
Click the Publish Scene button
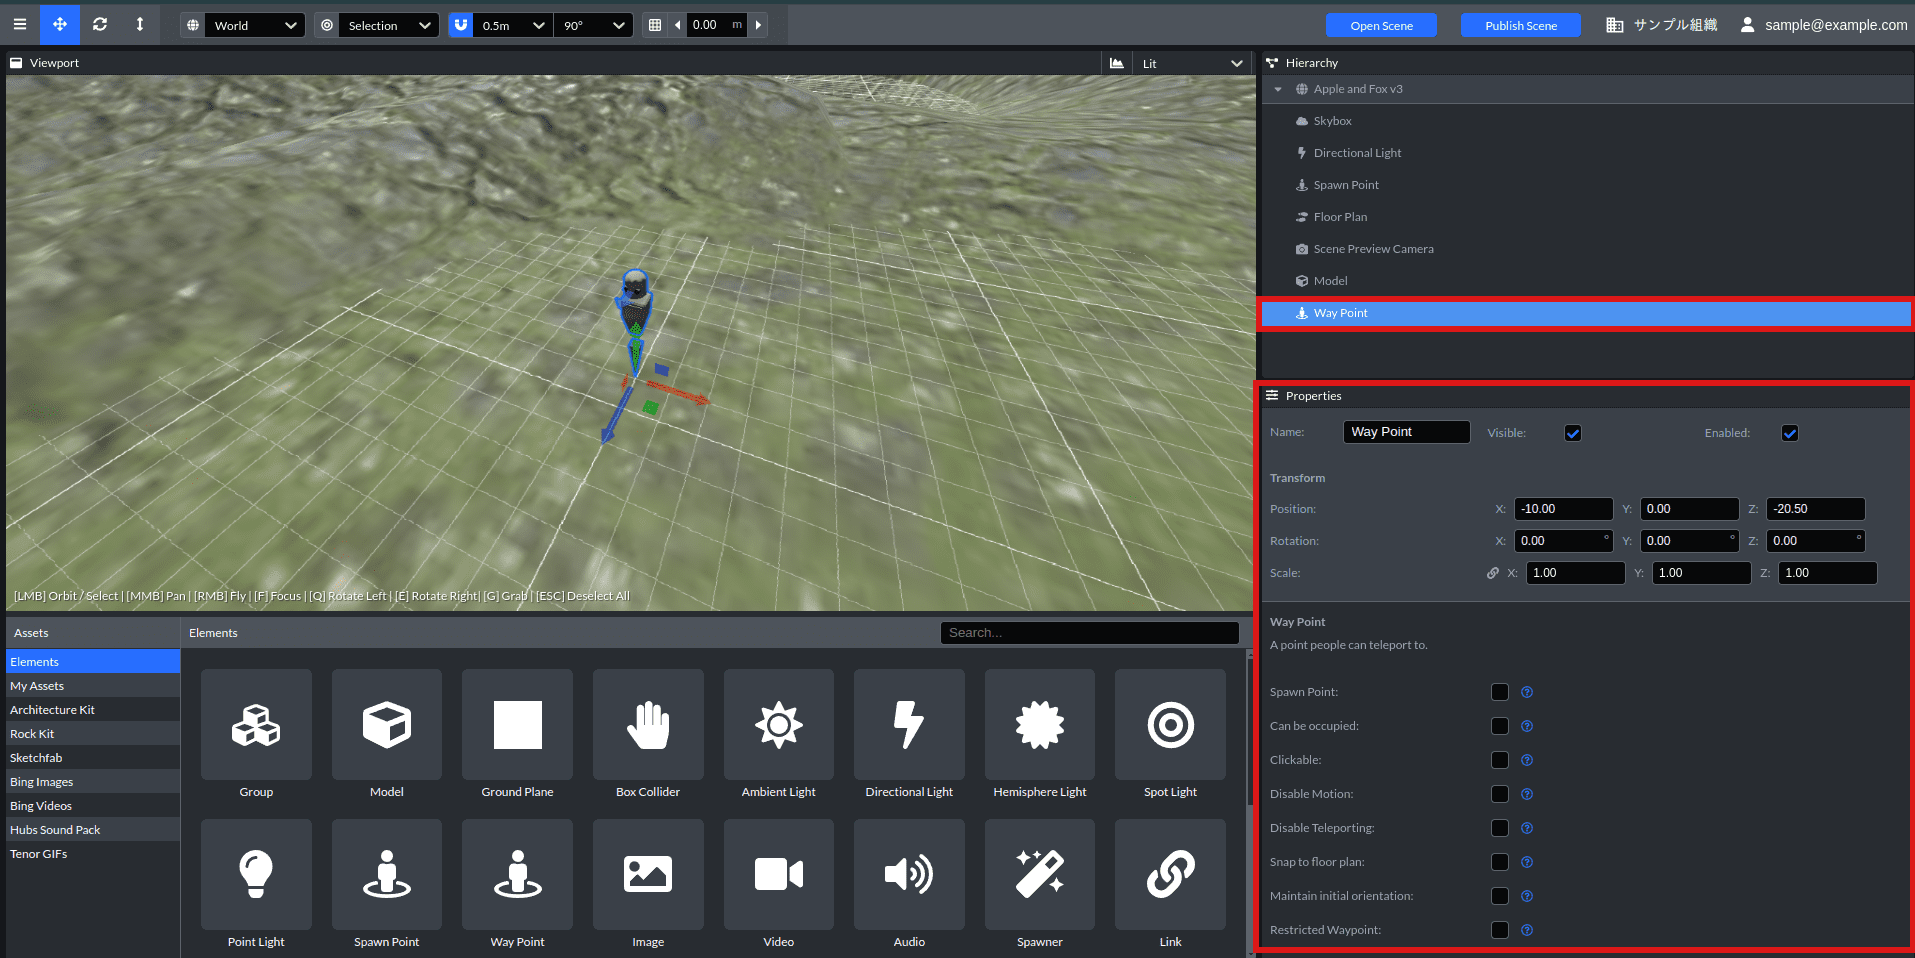point(1520,25)
